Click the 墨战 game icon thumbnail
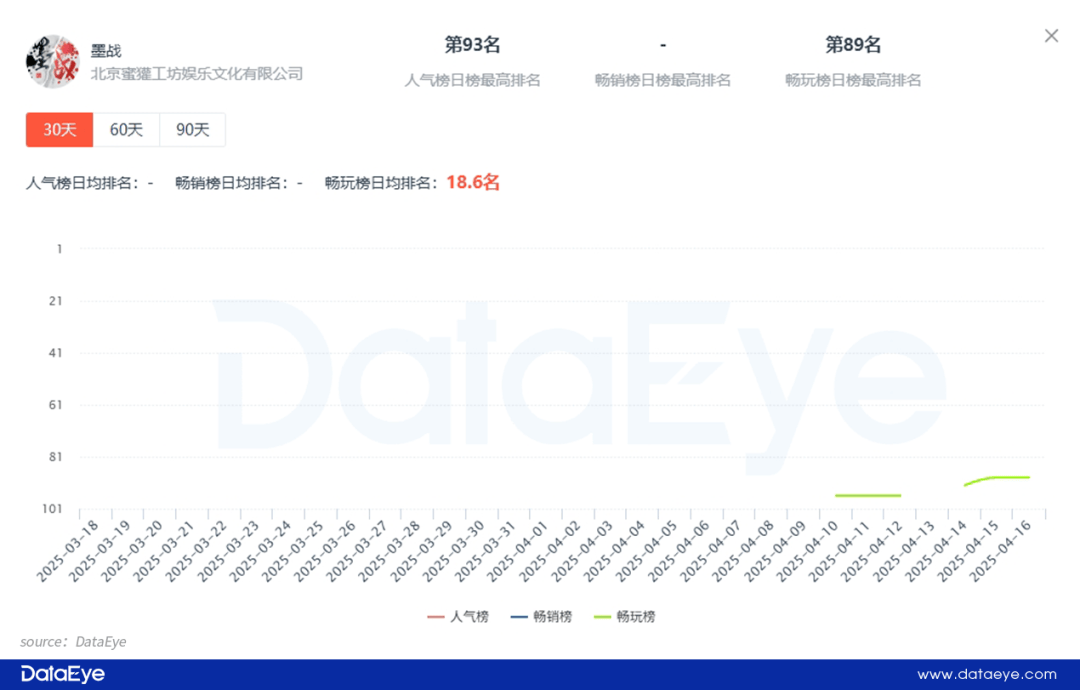1080x690 pixels. [53, 62]
